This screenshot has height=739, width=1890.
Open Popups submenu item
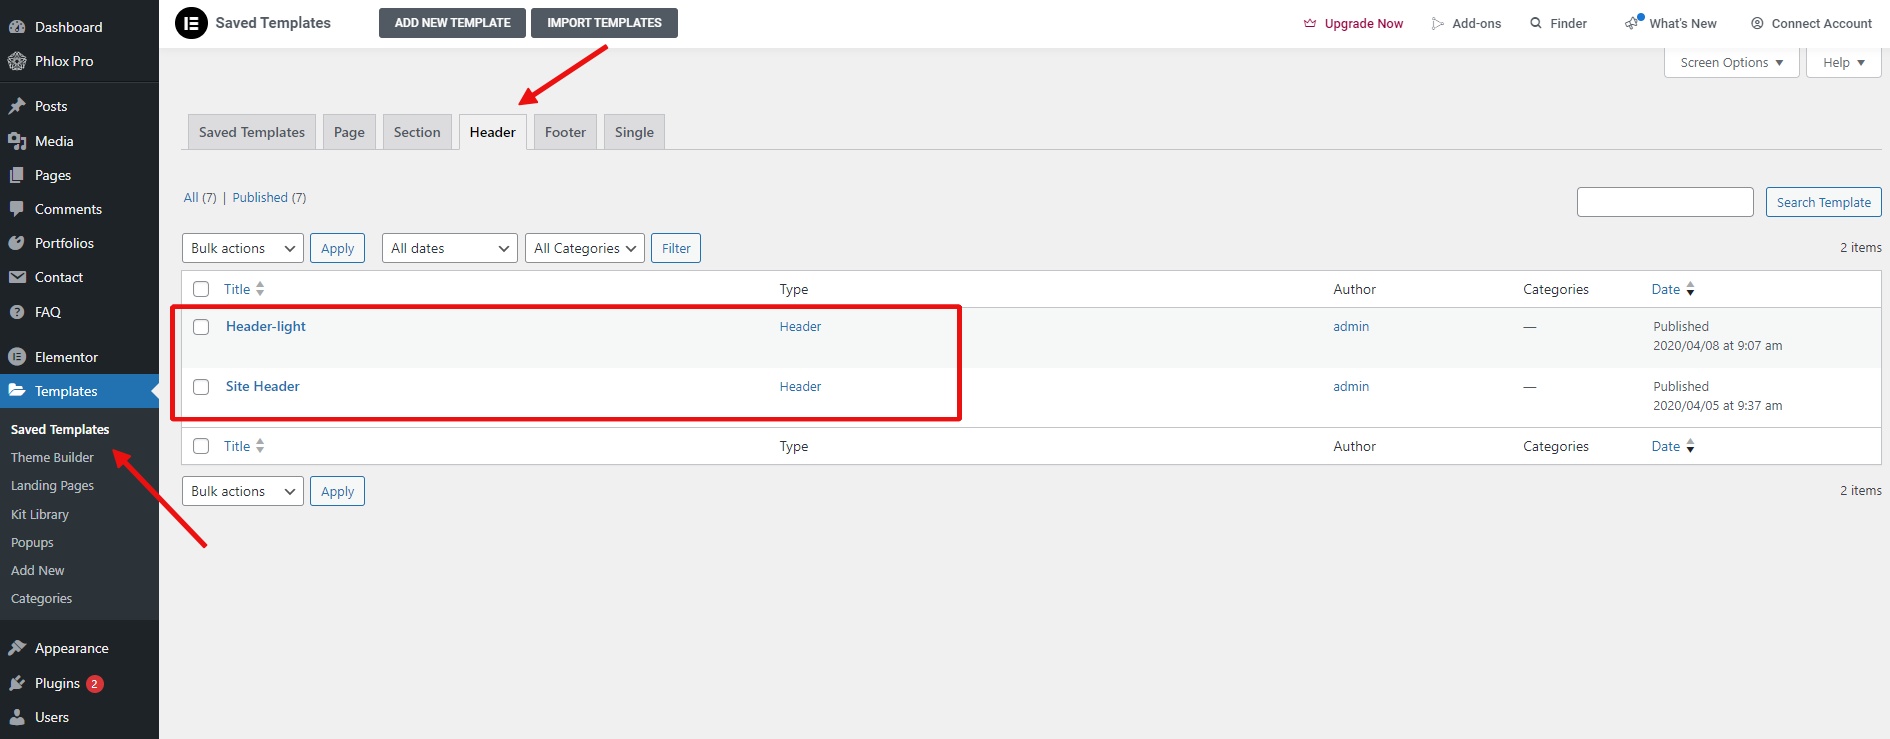click(32, 542)
